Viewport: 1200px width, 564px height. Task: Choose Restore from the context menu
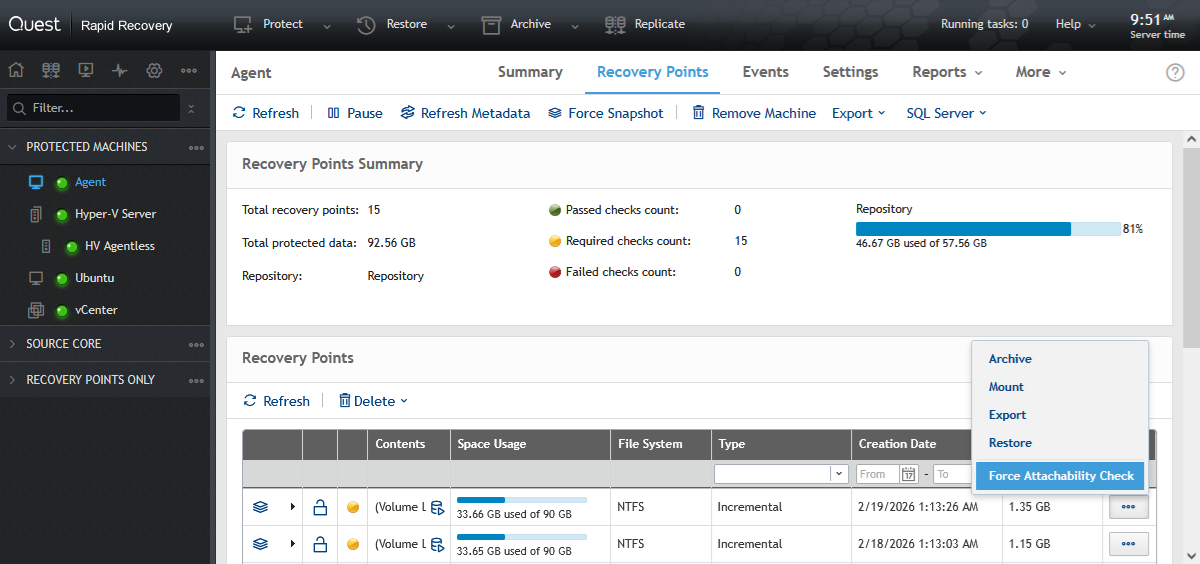[1010, 443]
